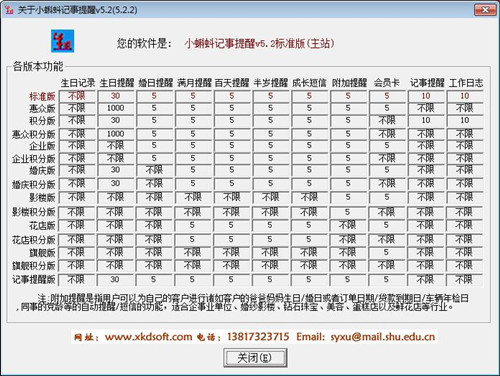Click 标准版 生日提醒 cell showing 30
The height and width of the screenshot is (376, 500).
115,96
